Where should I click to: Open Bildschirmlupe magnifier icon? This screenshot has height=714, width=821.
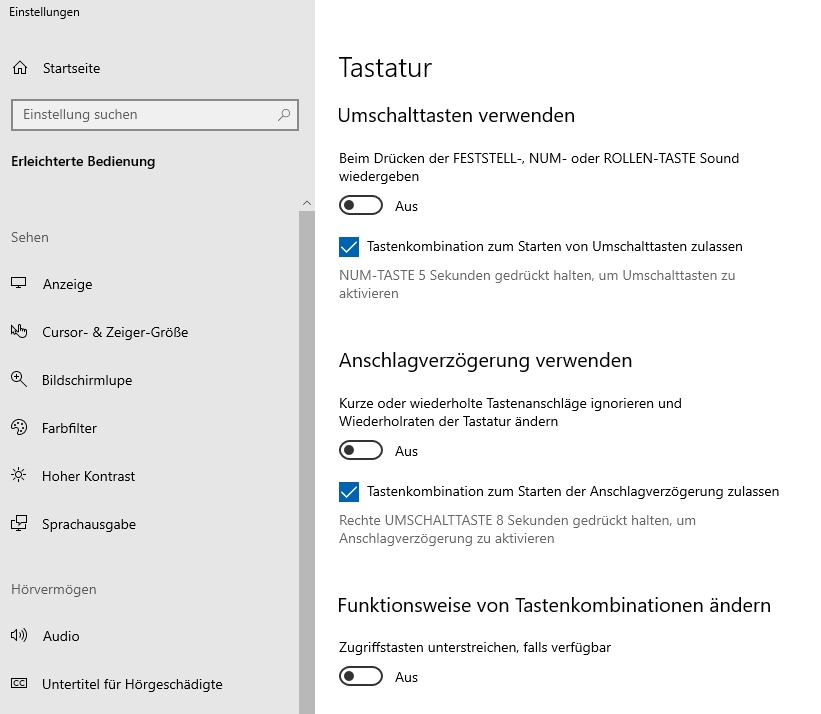click(19, 379)
